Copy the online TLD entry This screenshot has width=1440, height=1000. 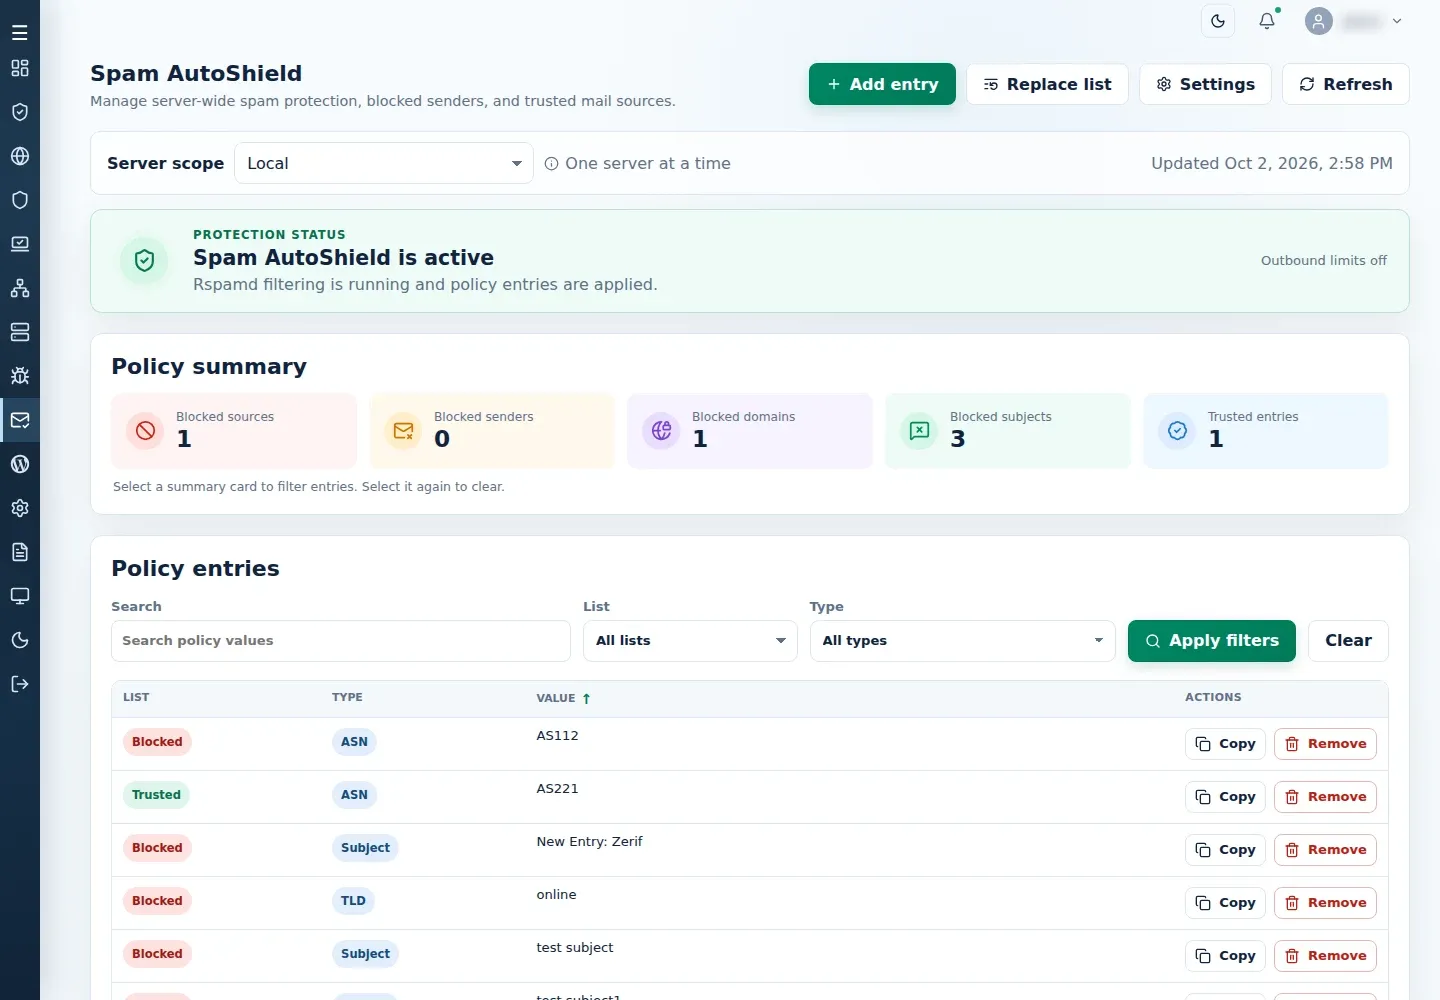[x=1226, y=903]
